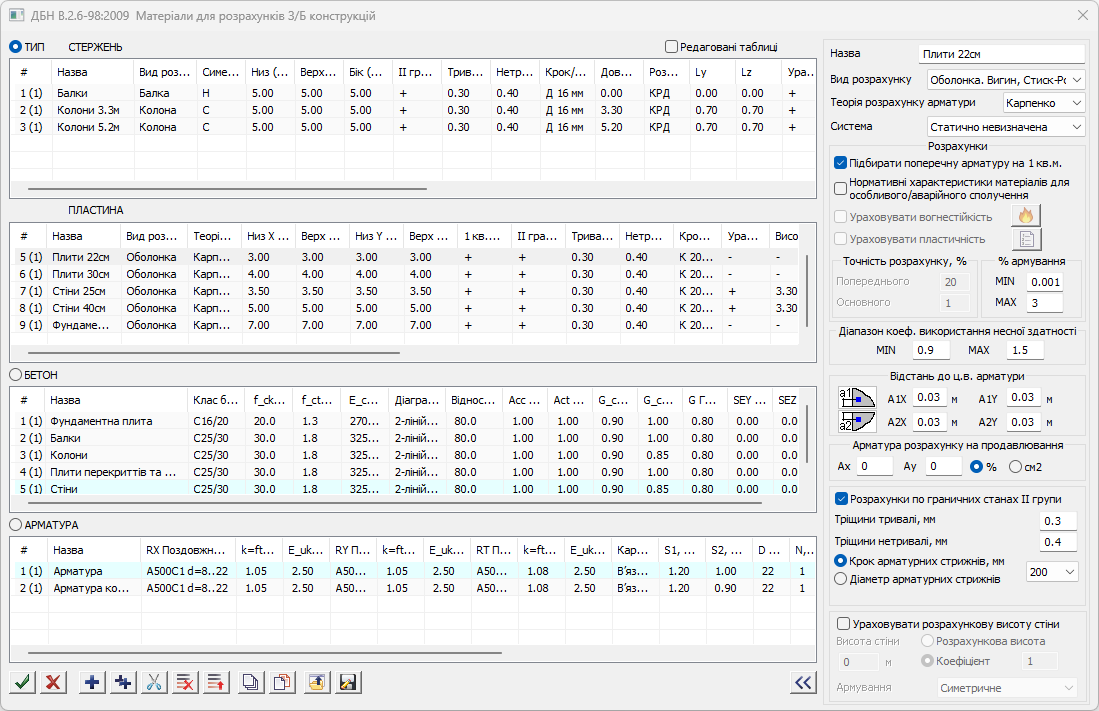Click the delete-row icon with red X

(185, 682)
